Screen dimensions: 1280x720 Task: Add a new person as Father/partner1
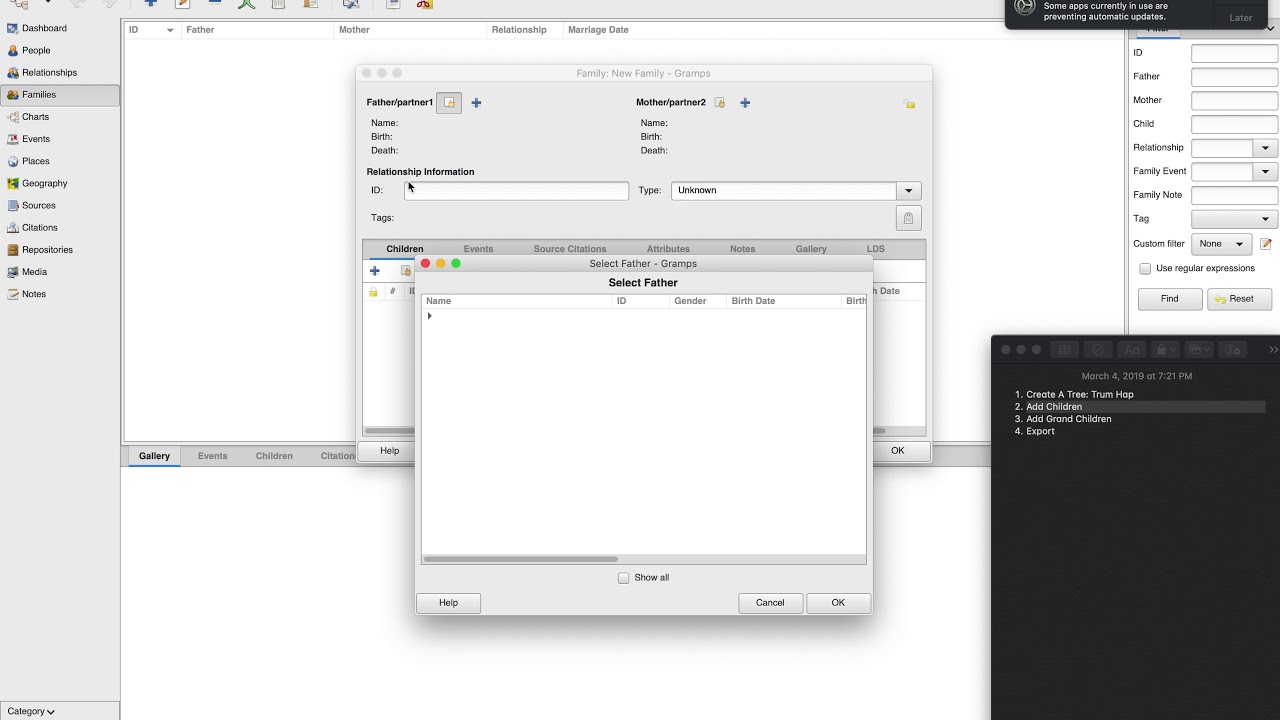click(x=476, y=103)
